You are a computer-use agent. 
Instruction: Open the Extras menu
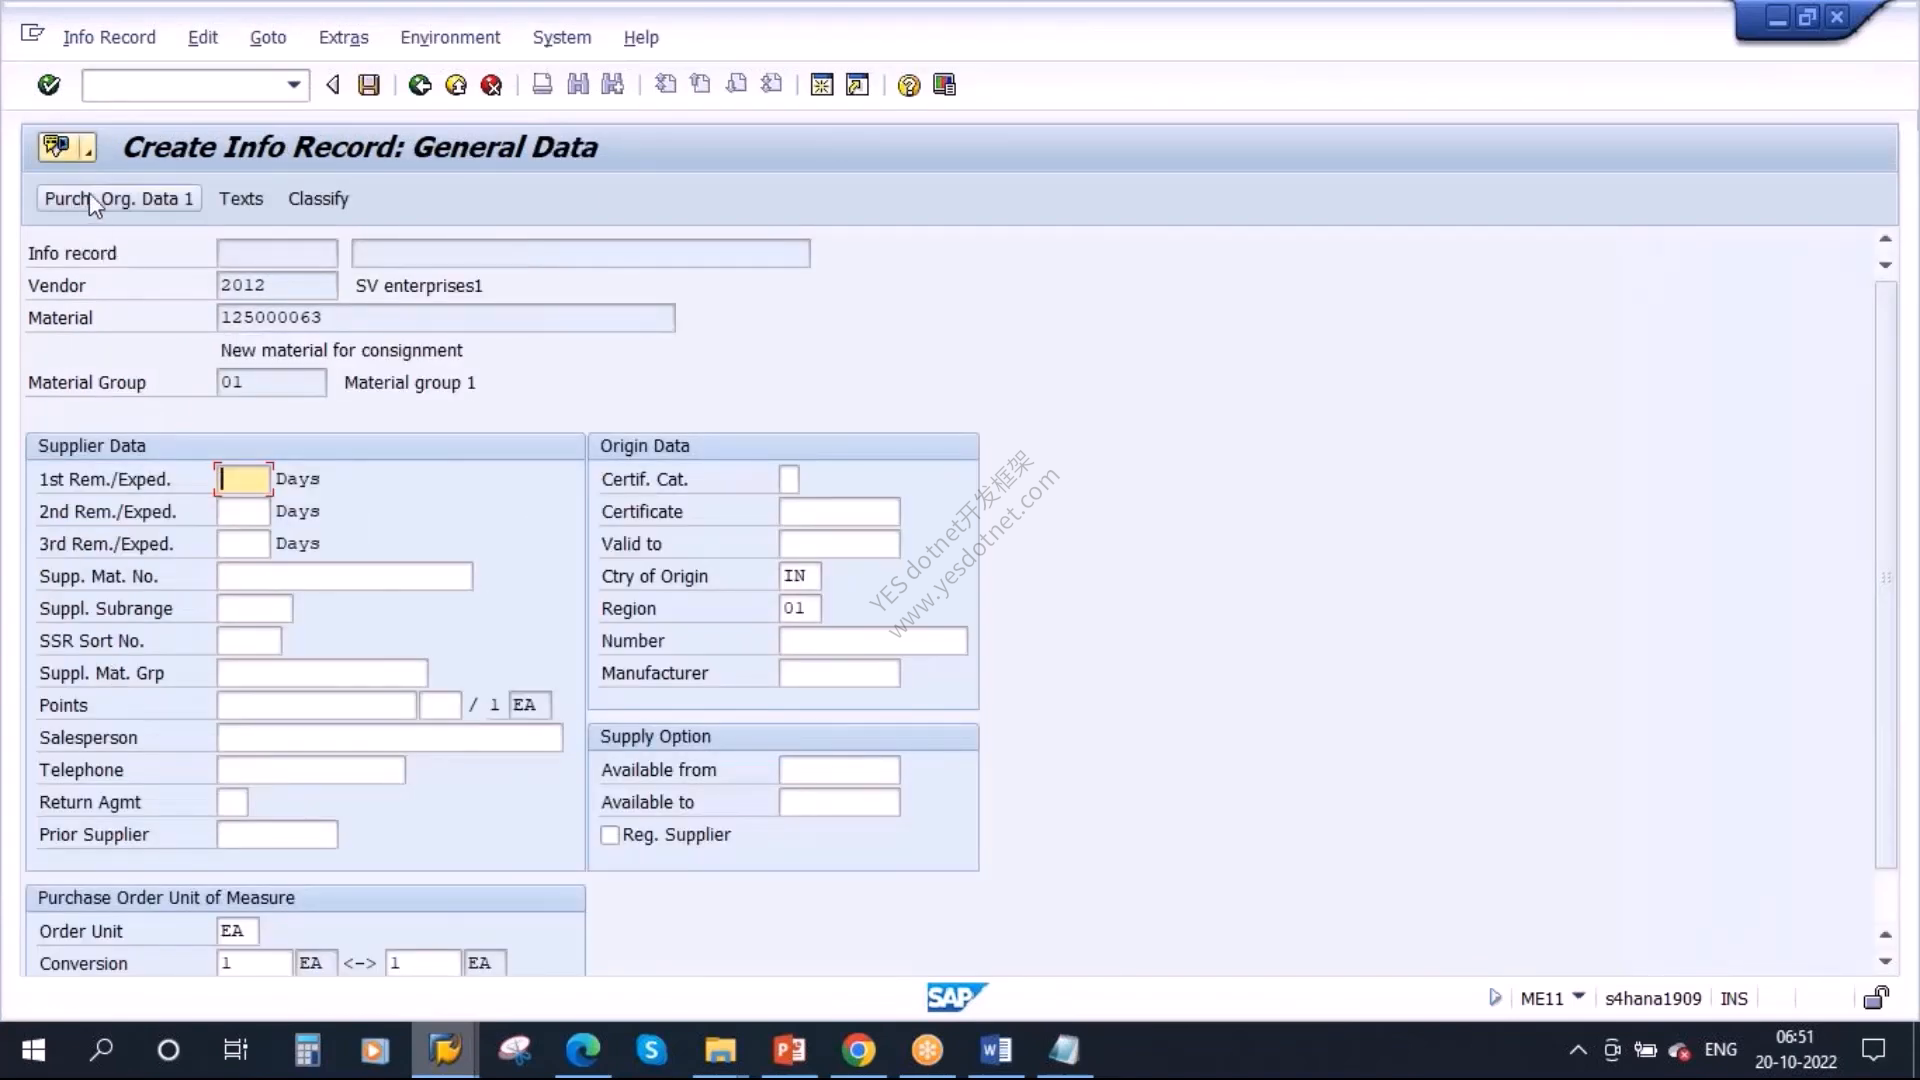coord(343,37)
